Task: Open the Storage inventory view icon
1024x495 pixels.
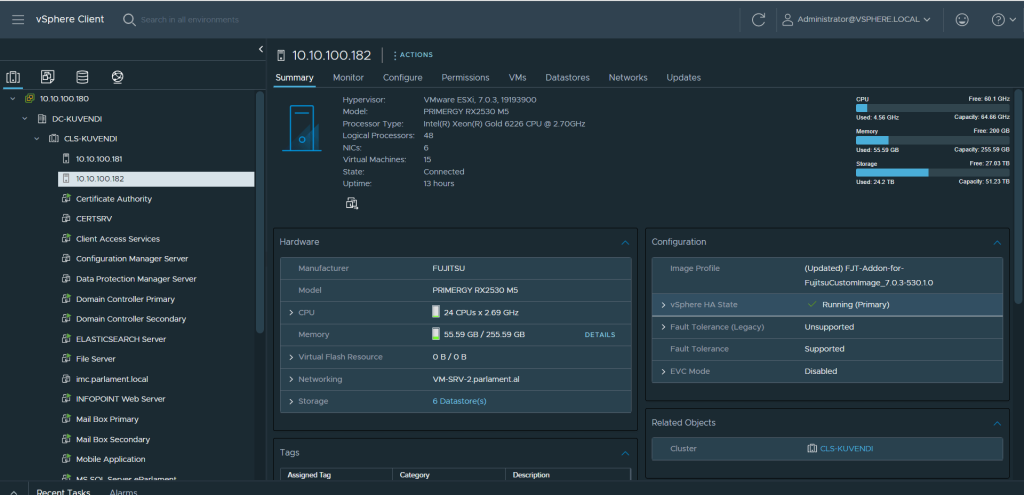Action: (x=82, y=77)
